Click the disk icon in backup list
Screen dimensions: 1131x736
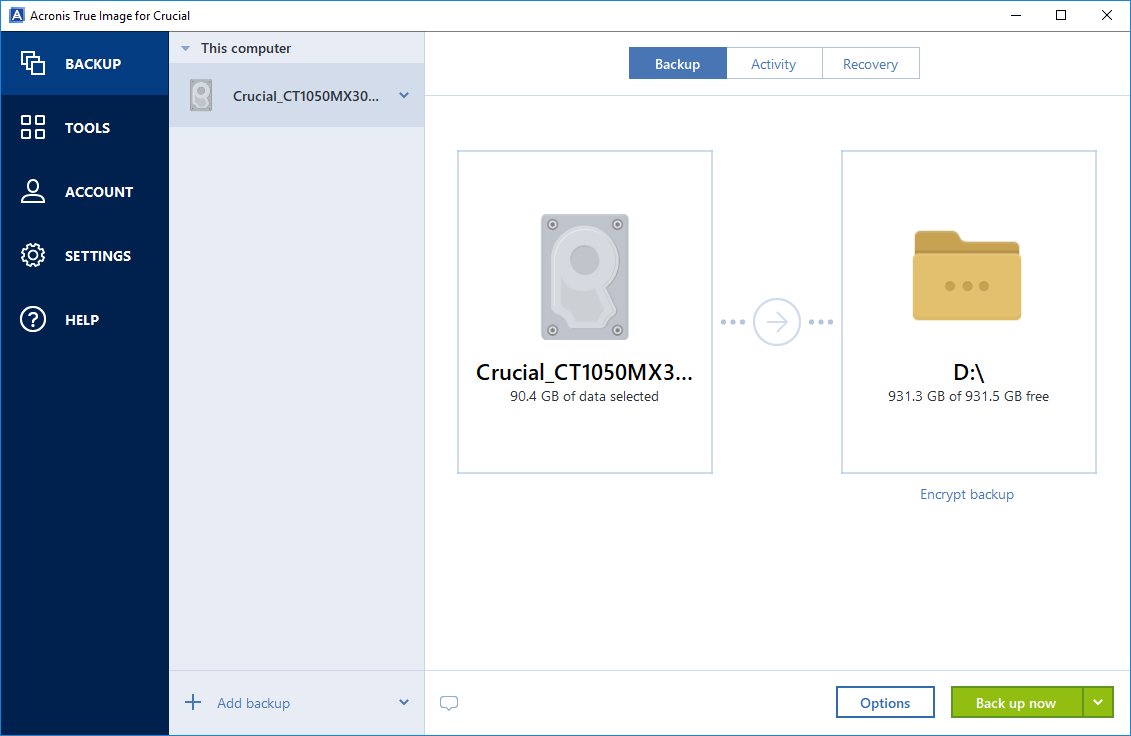(201, 95)
